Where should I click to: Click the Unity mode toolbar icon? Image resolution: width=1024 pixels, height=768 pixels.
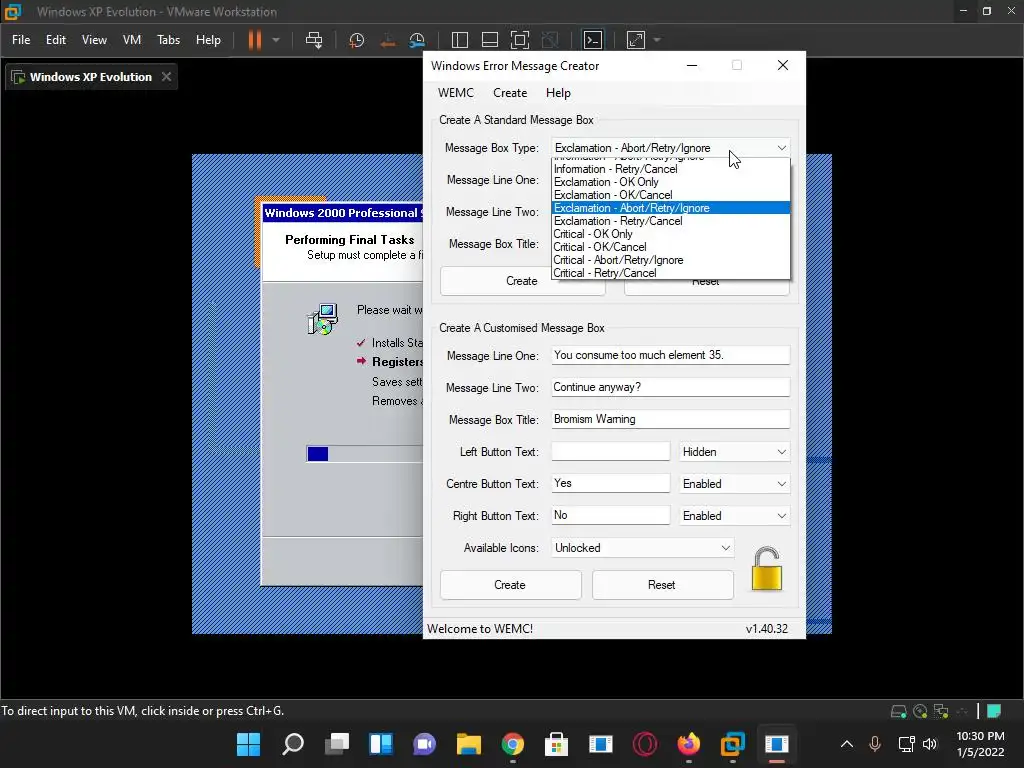click(550, 40)
